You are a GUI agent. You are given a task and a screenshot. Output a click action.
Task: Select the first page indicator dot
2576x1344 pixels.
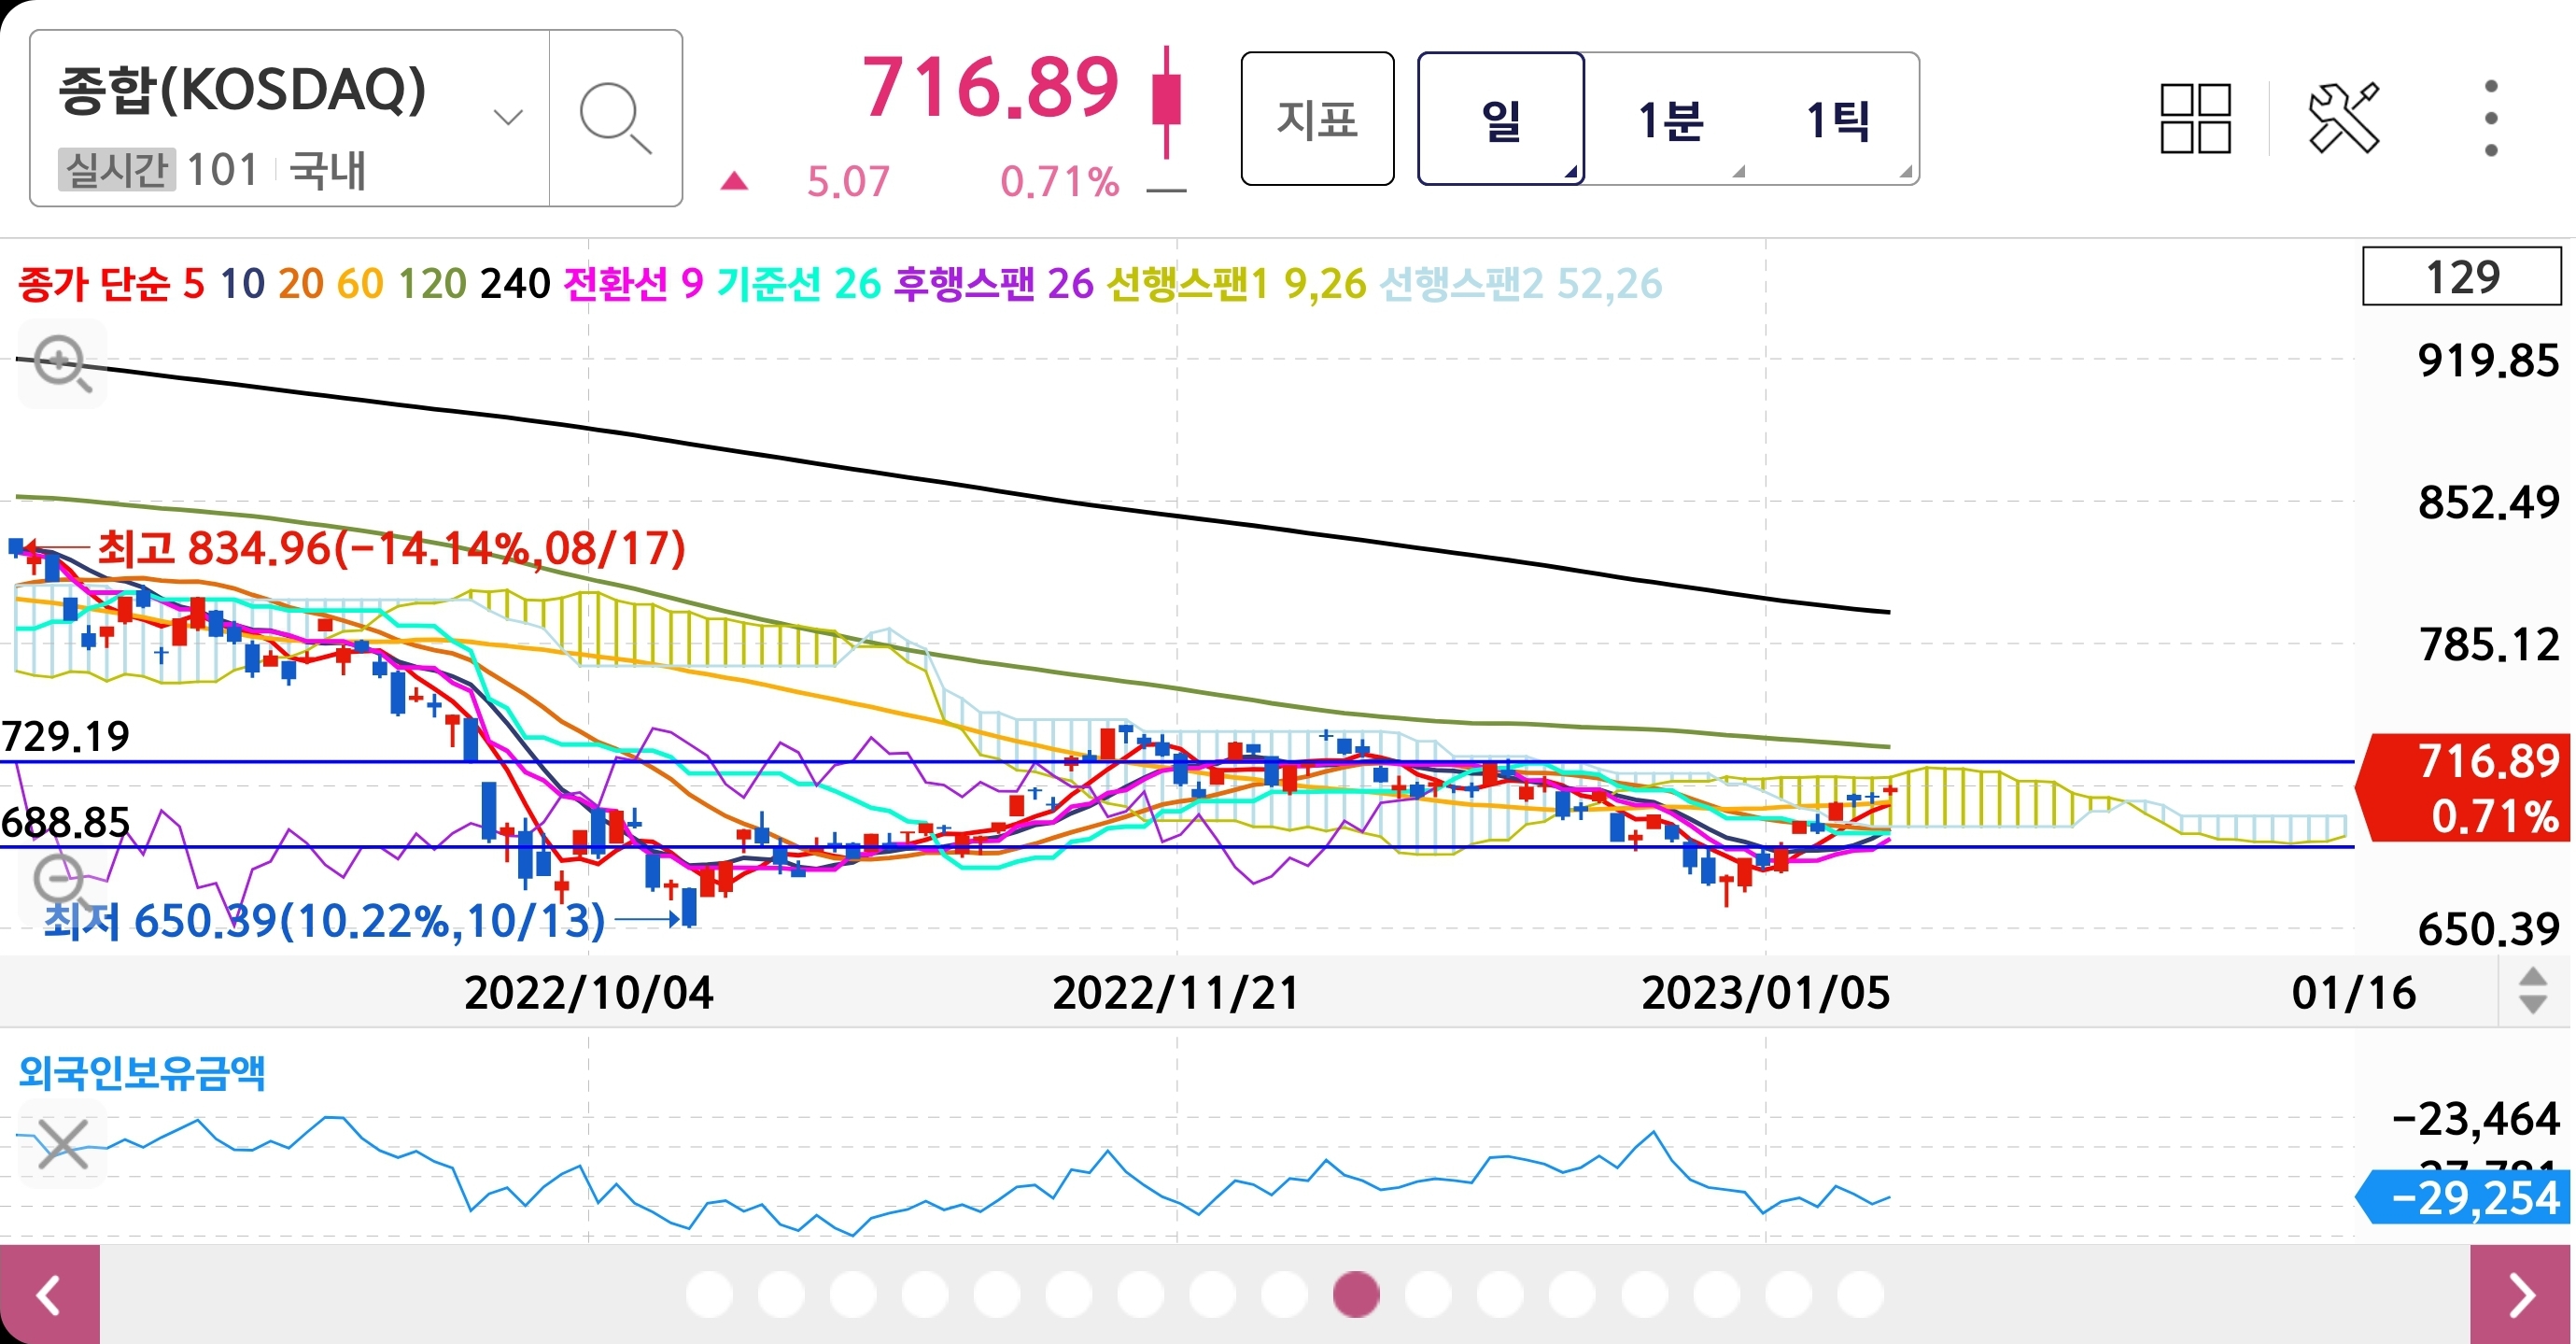[709, 1294]
